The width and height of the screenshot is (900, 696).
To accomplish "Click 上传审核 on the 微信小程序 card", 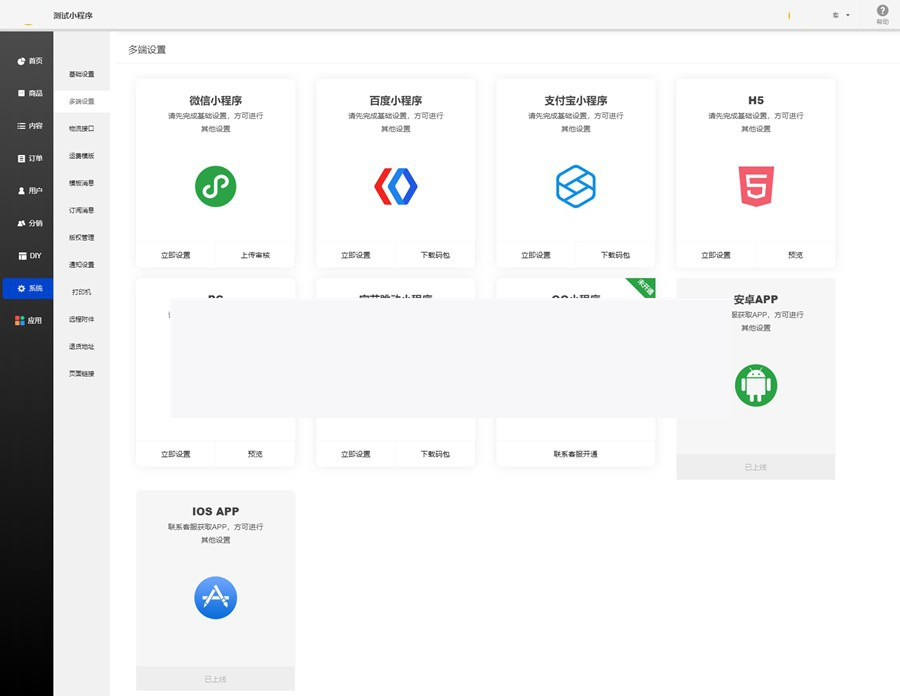I will [x=255, y=255].
